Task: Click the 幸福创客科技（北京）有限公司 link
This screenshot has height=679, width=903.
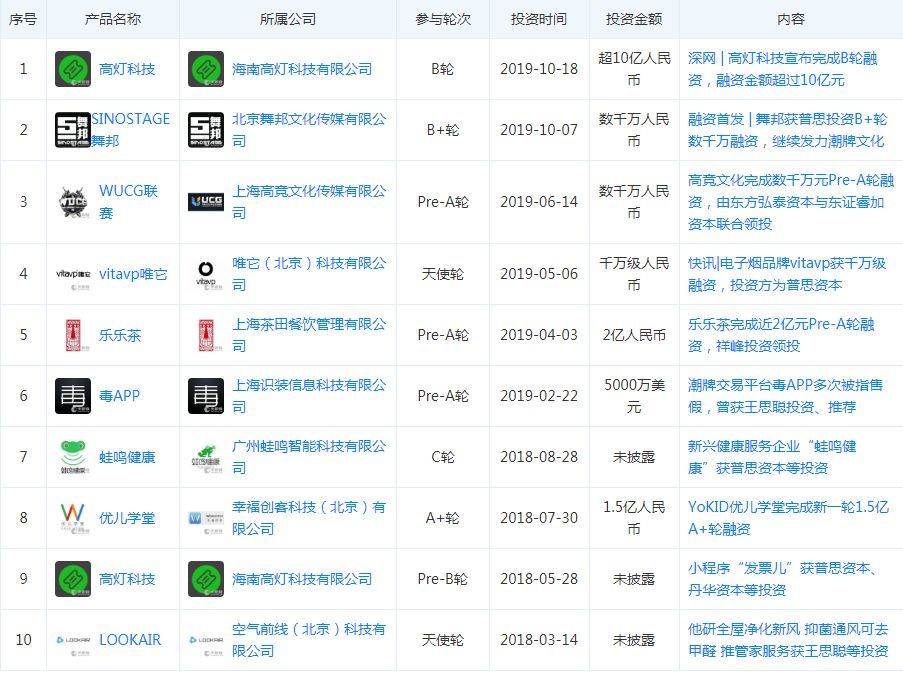Action: pos(309,518)
